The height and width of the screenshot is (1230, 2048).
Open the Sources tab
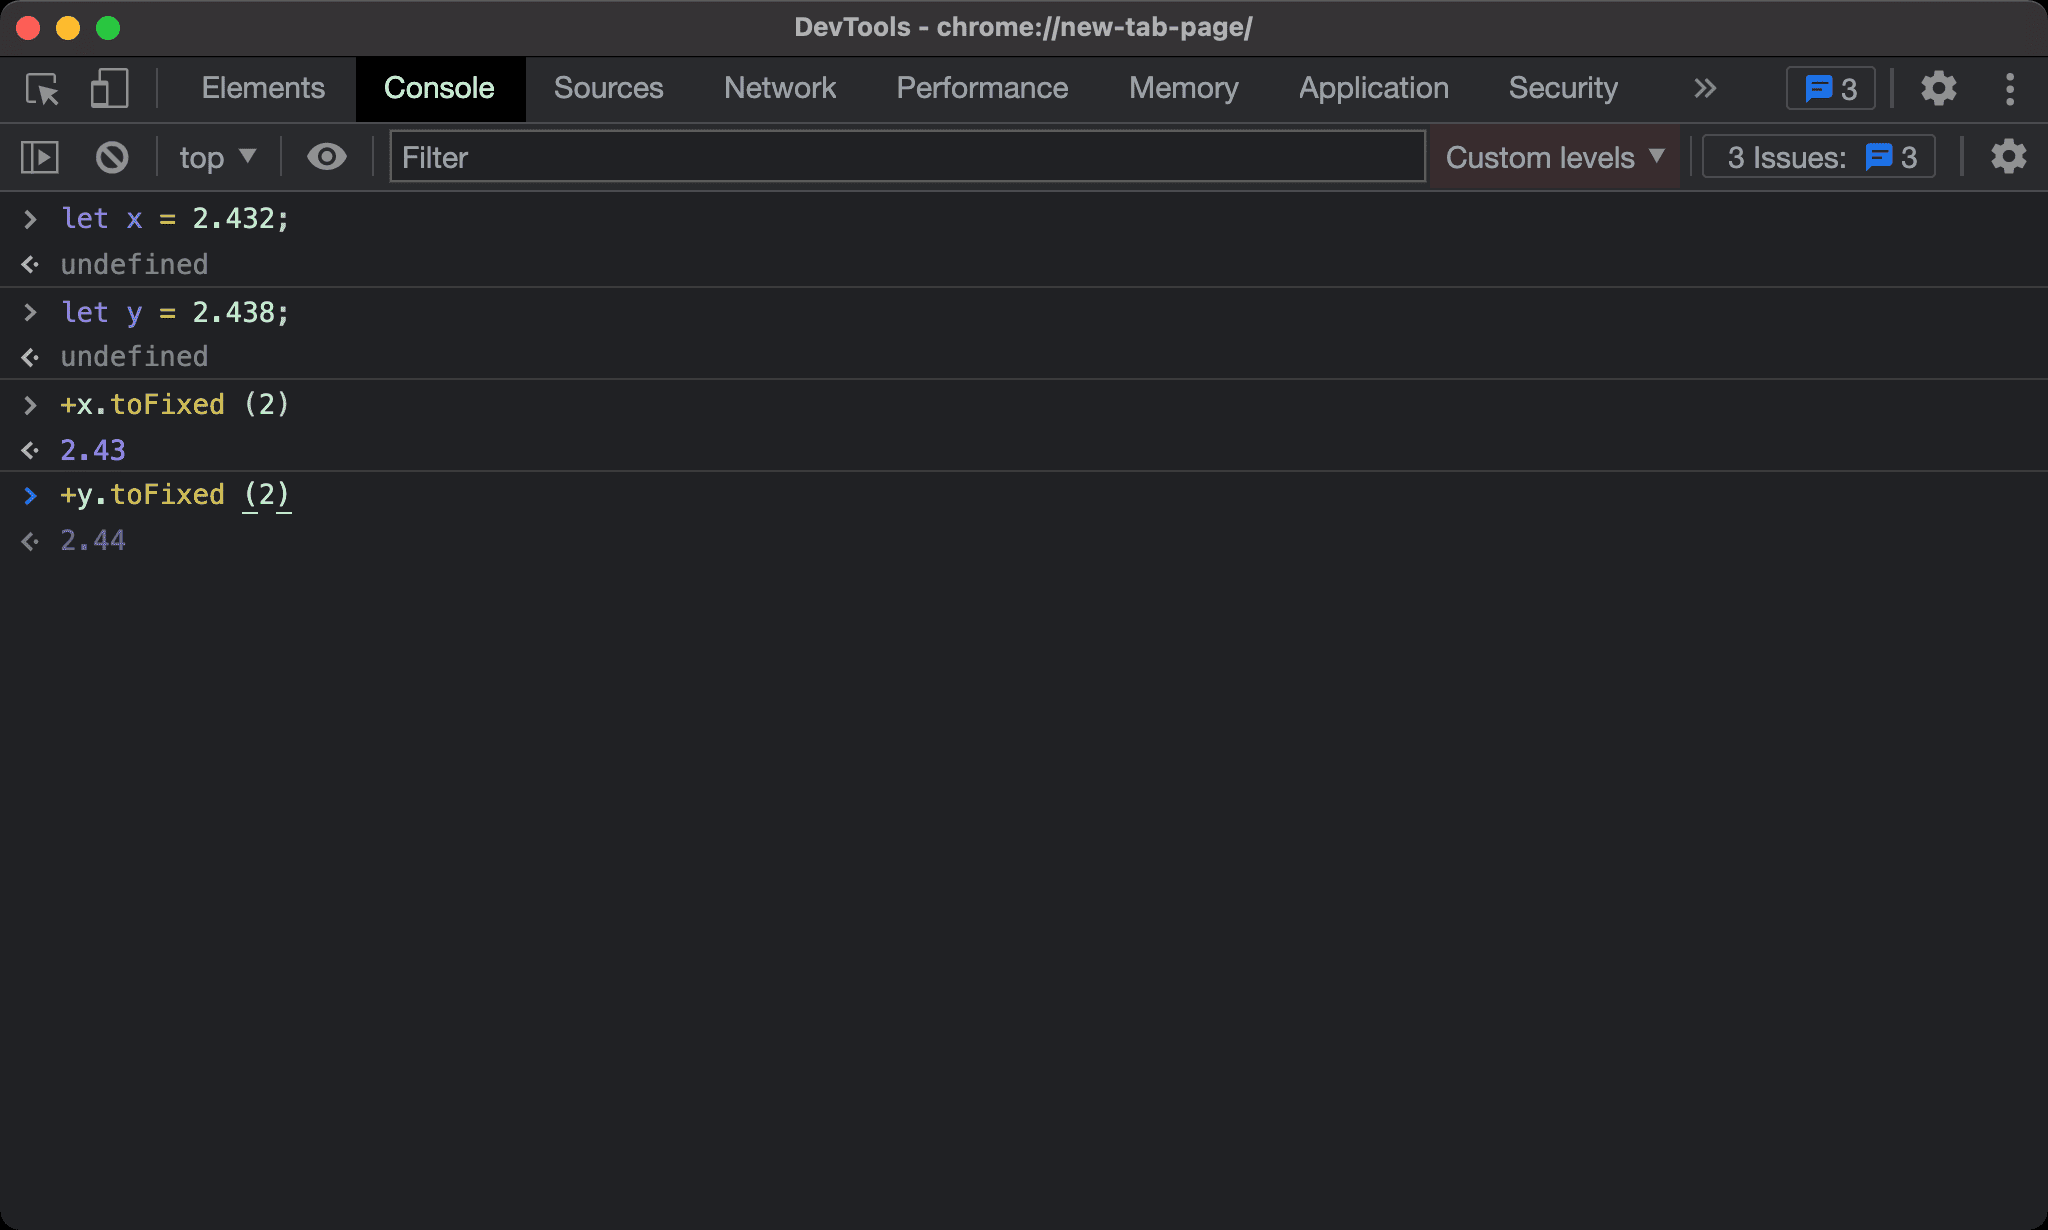(x=608, y=89)
